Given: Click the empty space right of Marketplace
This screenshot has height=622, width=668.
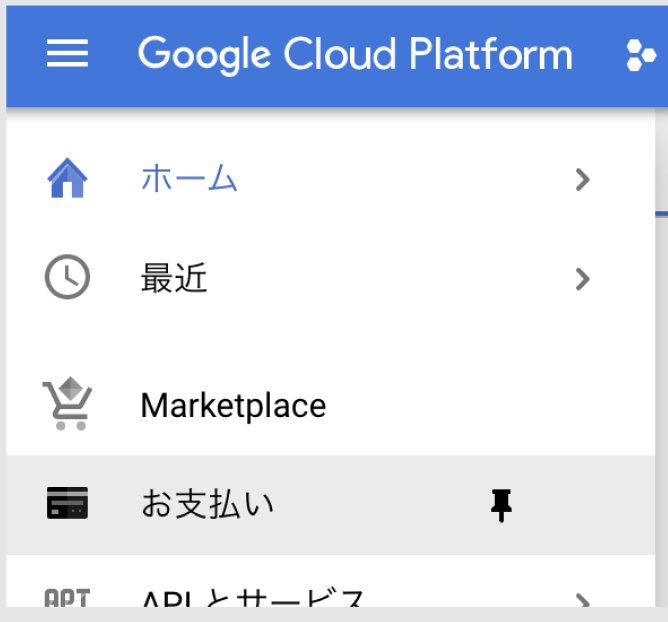Looking at the screenshot, I should (x=480, y=405).
